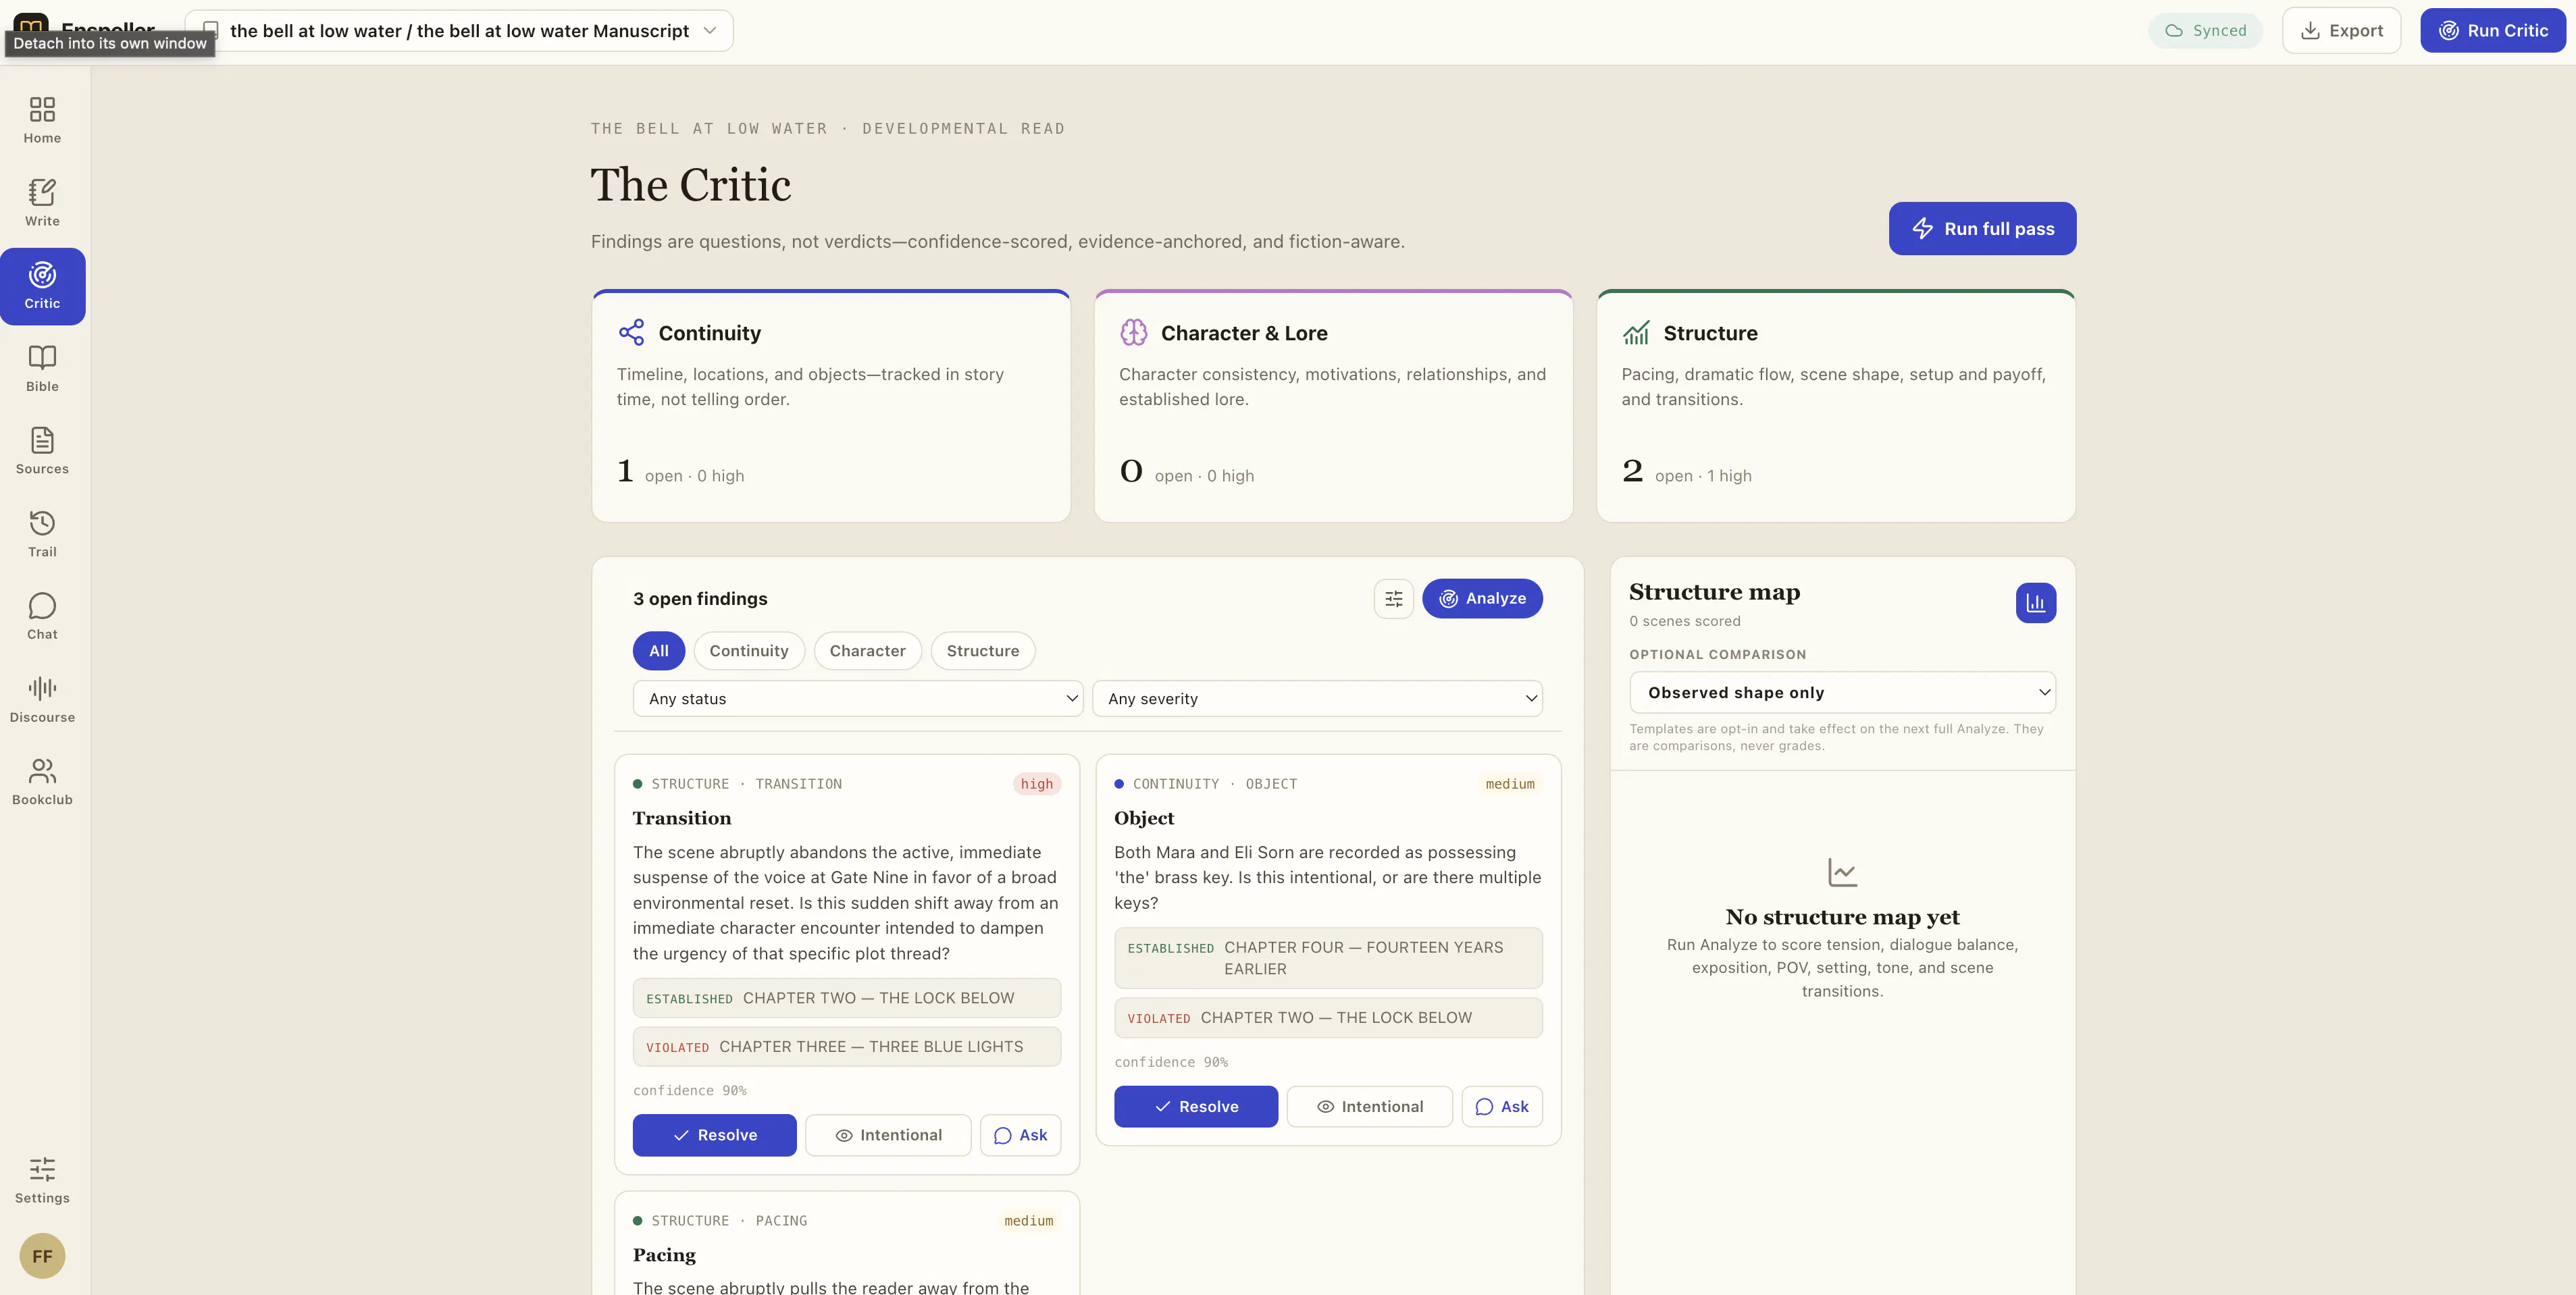Mark Object finding as Intentional
Screen dimensions: 2576x1295
[1369, 1107]
